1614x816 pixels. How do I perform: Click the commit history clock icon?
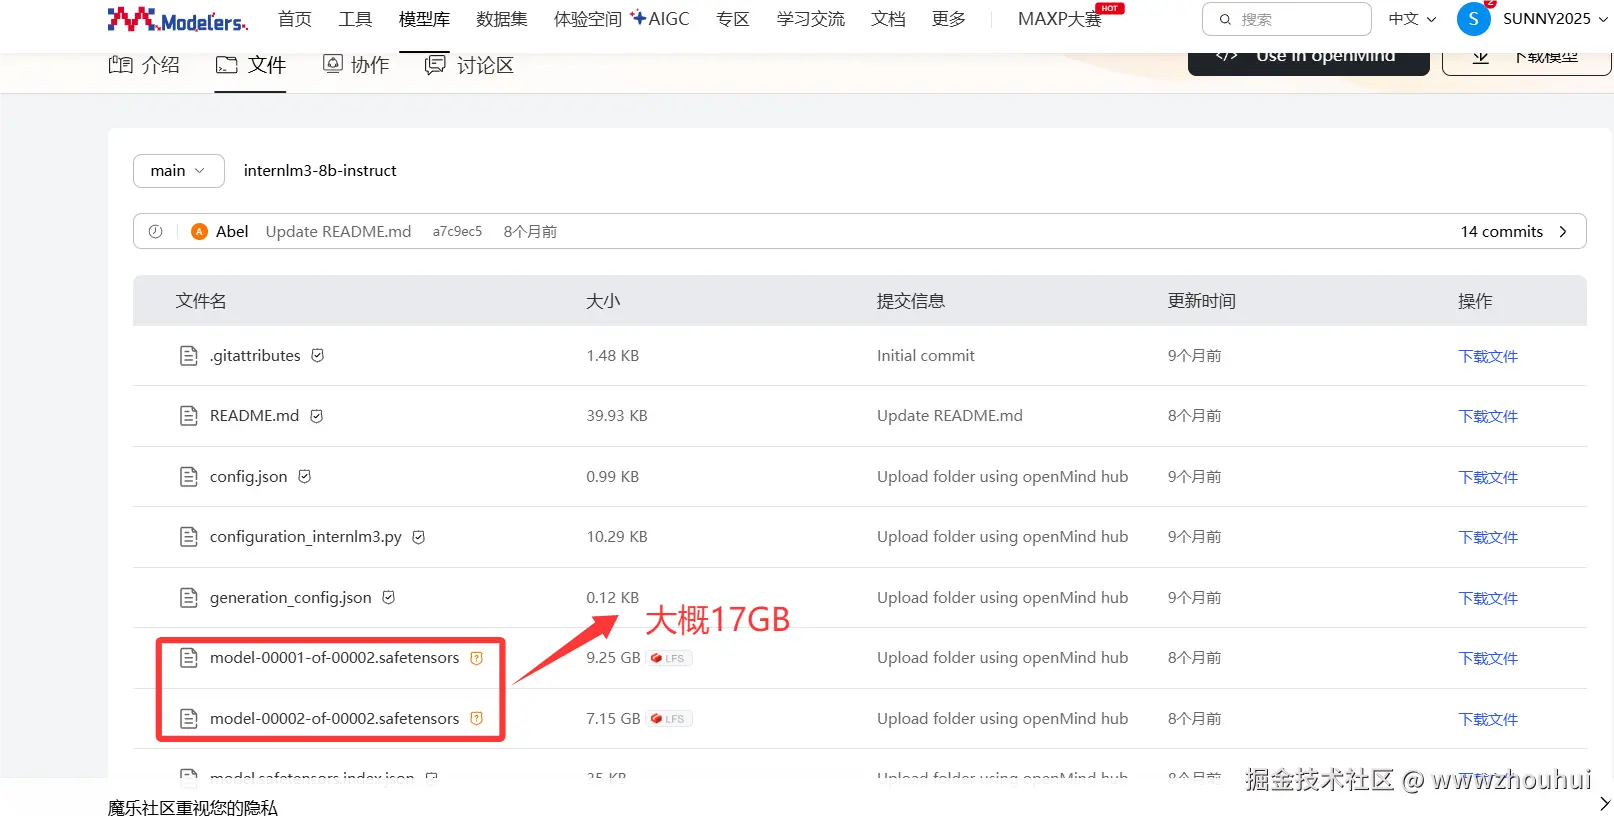[x=155, y=231]
